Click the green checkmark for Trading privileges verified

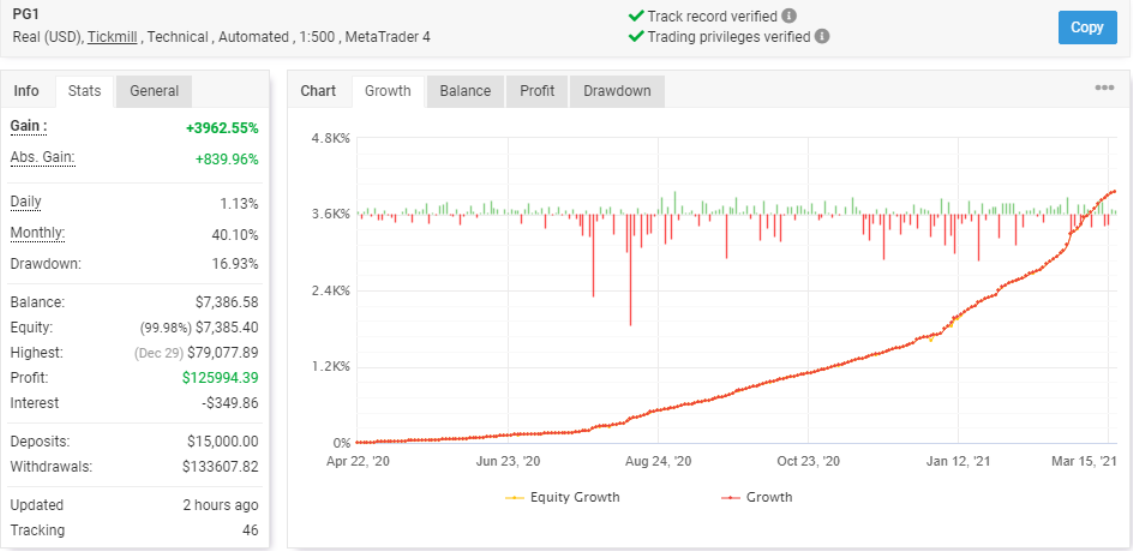(x=635, y=36)
